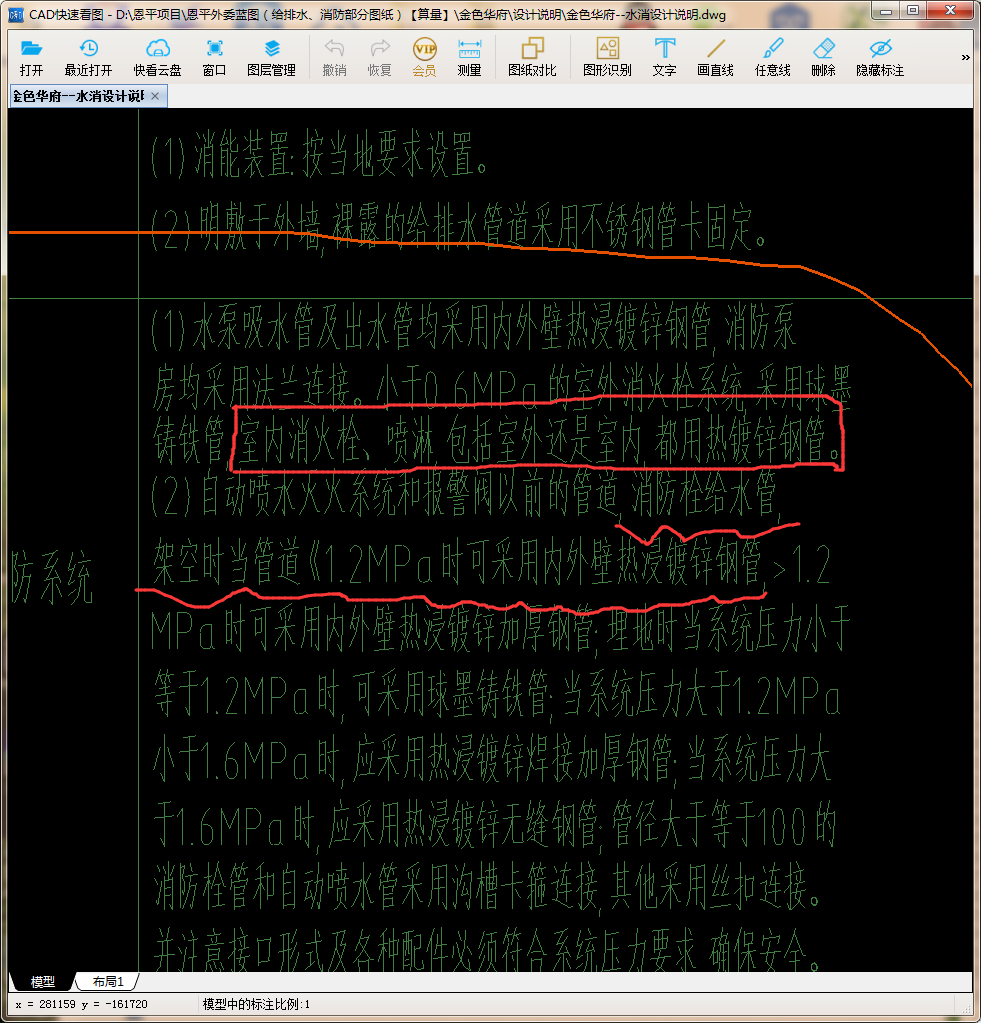The height and width of the screenshot is (1023, 981).
Task: Select the Freehand Line (任意线) tool
Action: [x=772, y=57]
